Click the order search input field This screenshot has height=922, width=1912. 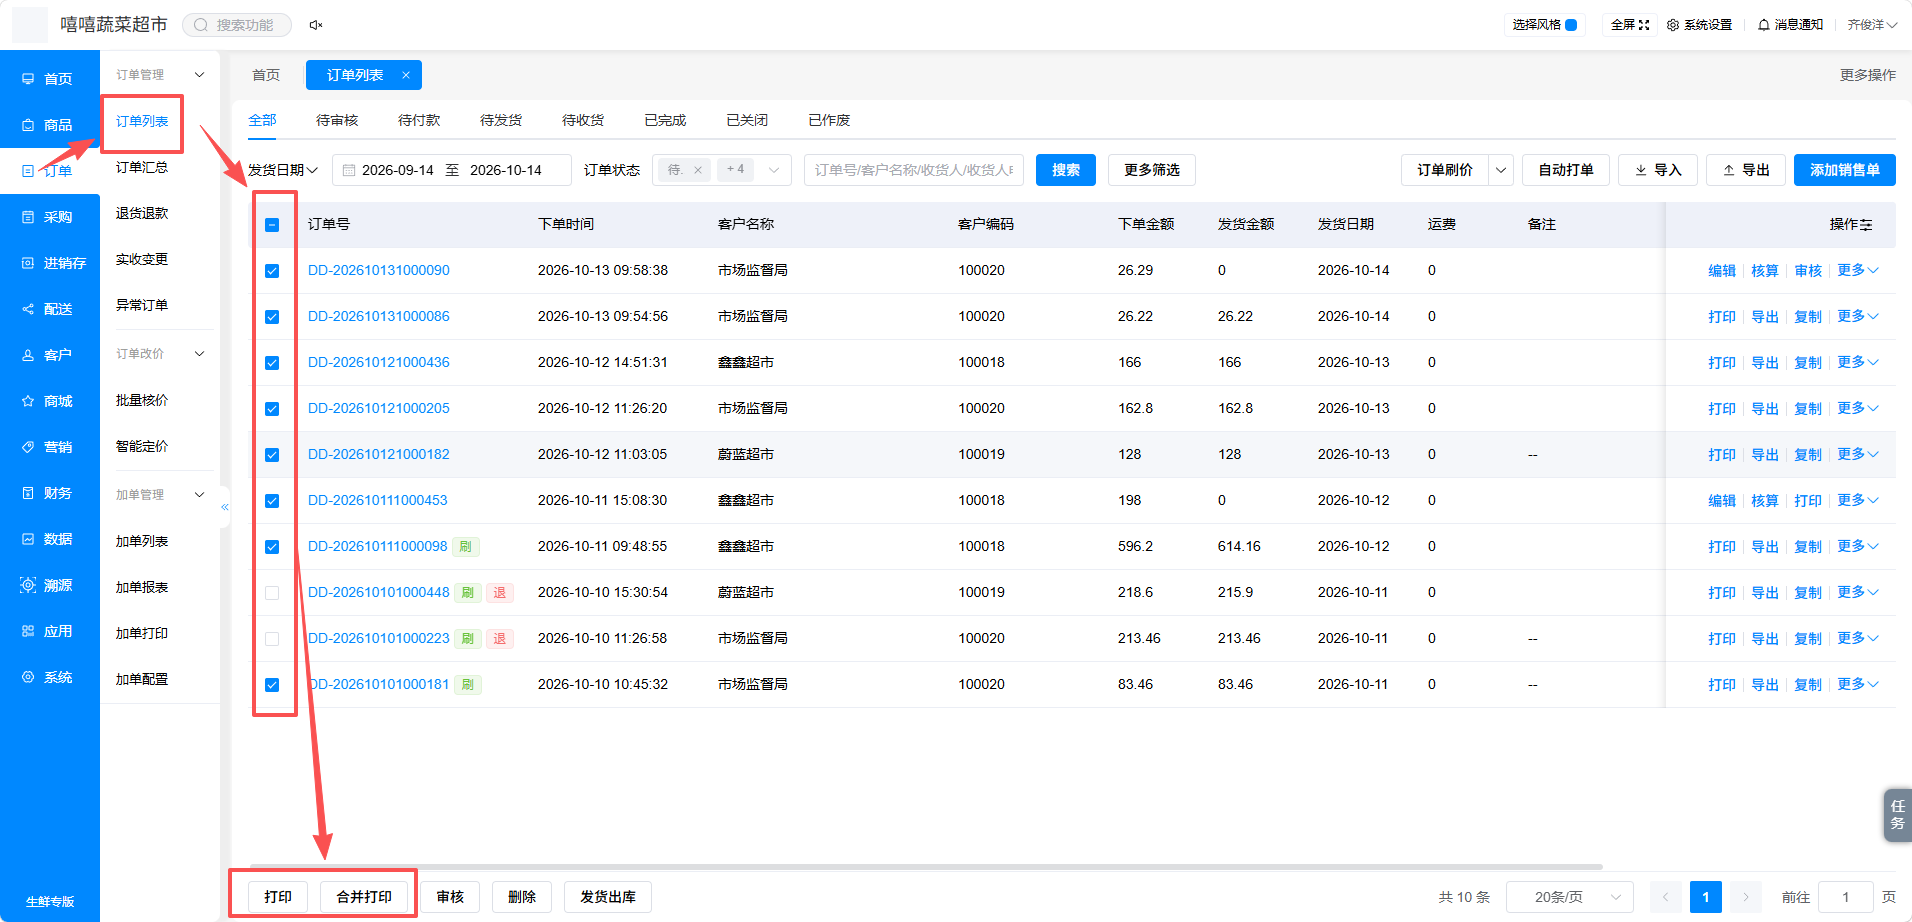click(x=914, y=170)
